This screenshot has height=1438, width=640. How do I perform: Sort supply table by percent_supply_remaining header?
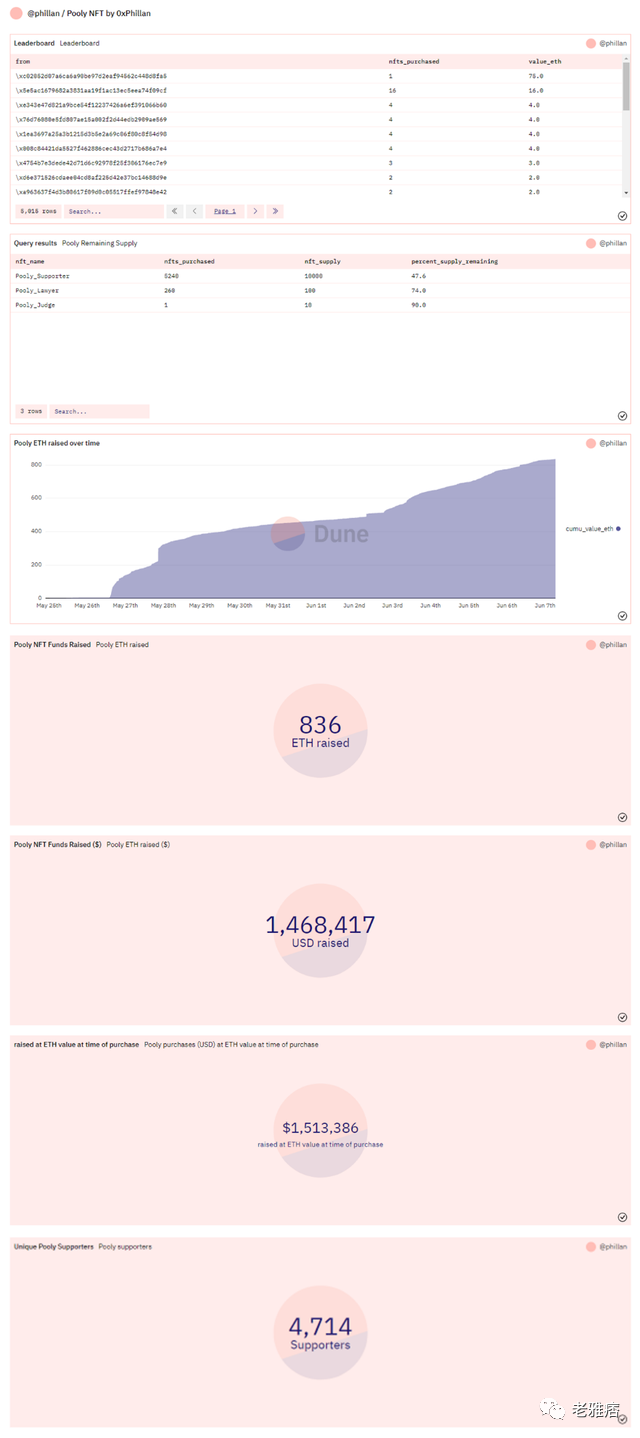[x=454, y=261]
